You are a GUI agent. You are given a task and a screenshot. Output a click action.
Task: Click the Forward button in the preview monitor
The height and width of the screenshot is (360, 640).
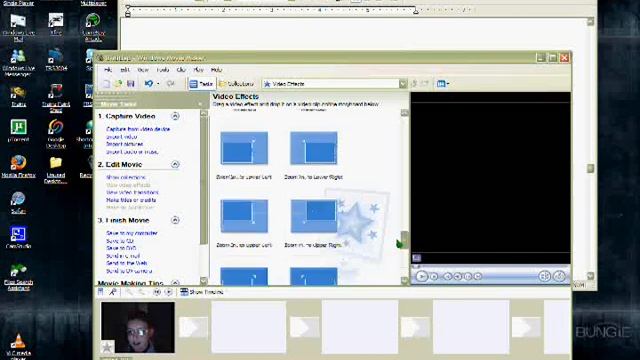tap(478, 277)
